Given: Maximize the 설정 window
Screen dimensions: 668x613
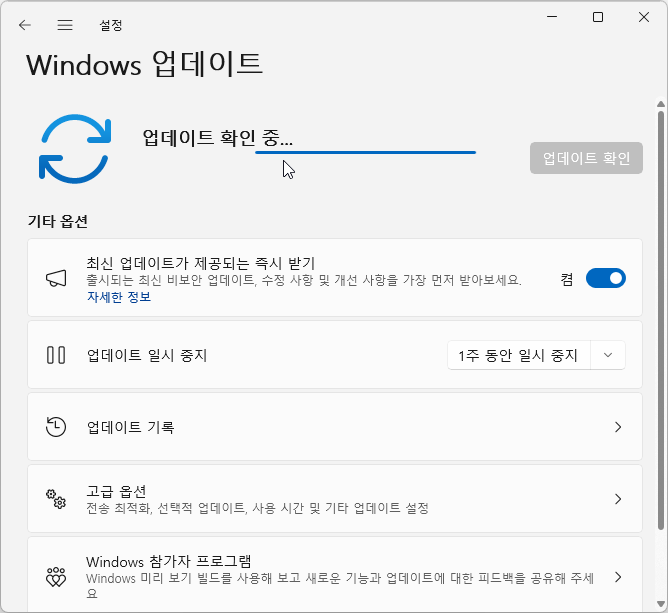Looking at the screenshot, I should [598, 17].
